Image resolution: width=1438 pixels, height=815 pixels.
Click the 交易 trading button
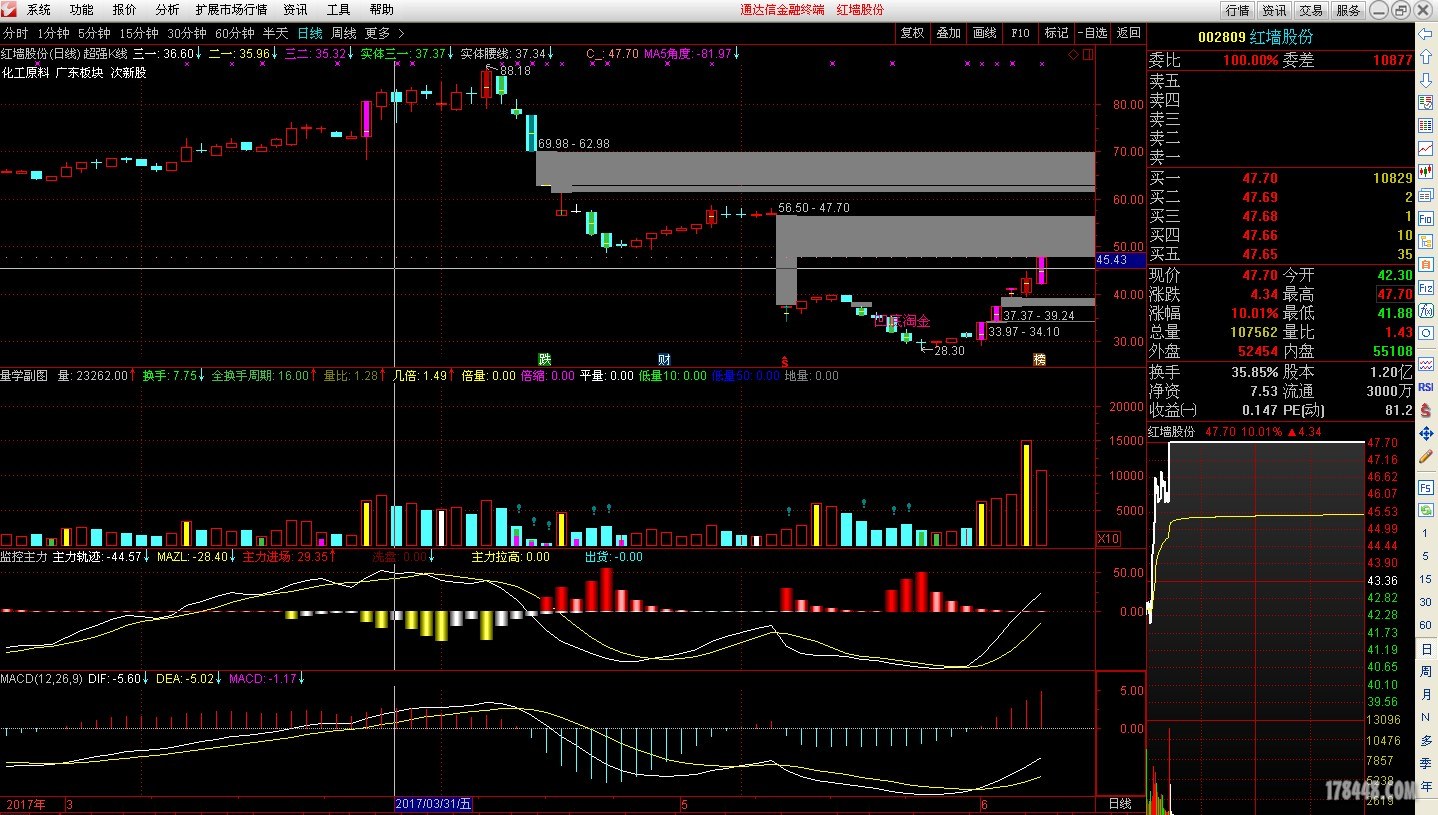point(1311,10)
